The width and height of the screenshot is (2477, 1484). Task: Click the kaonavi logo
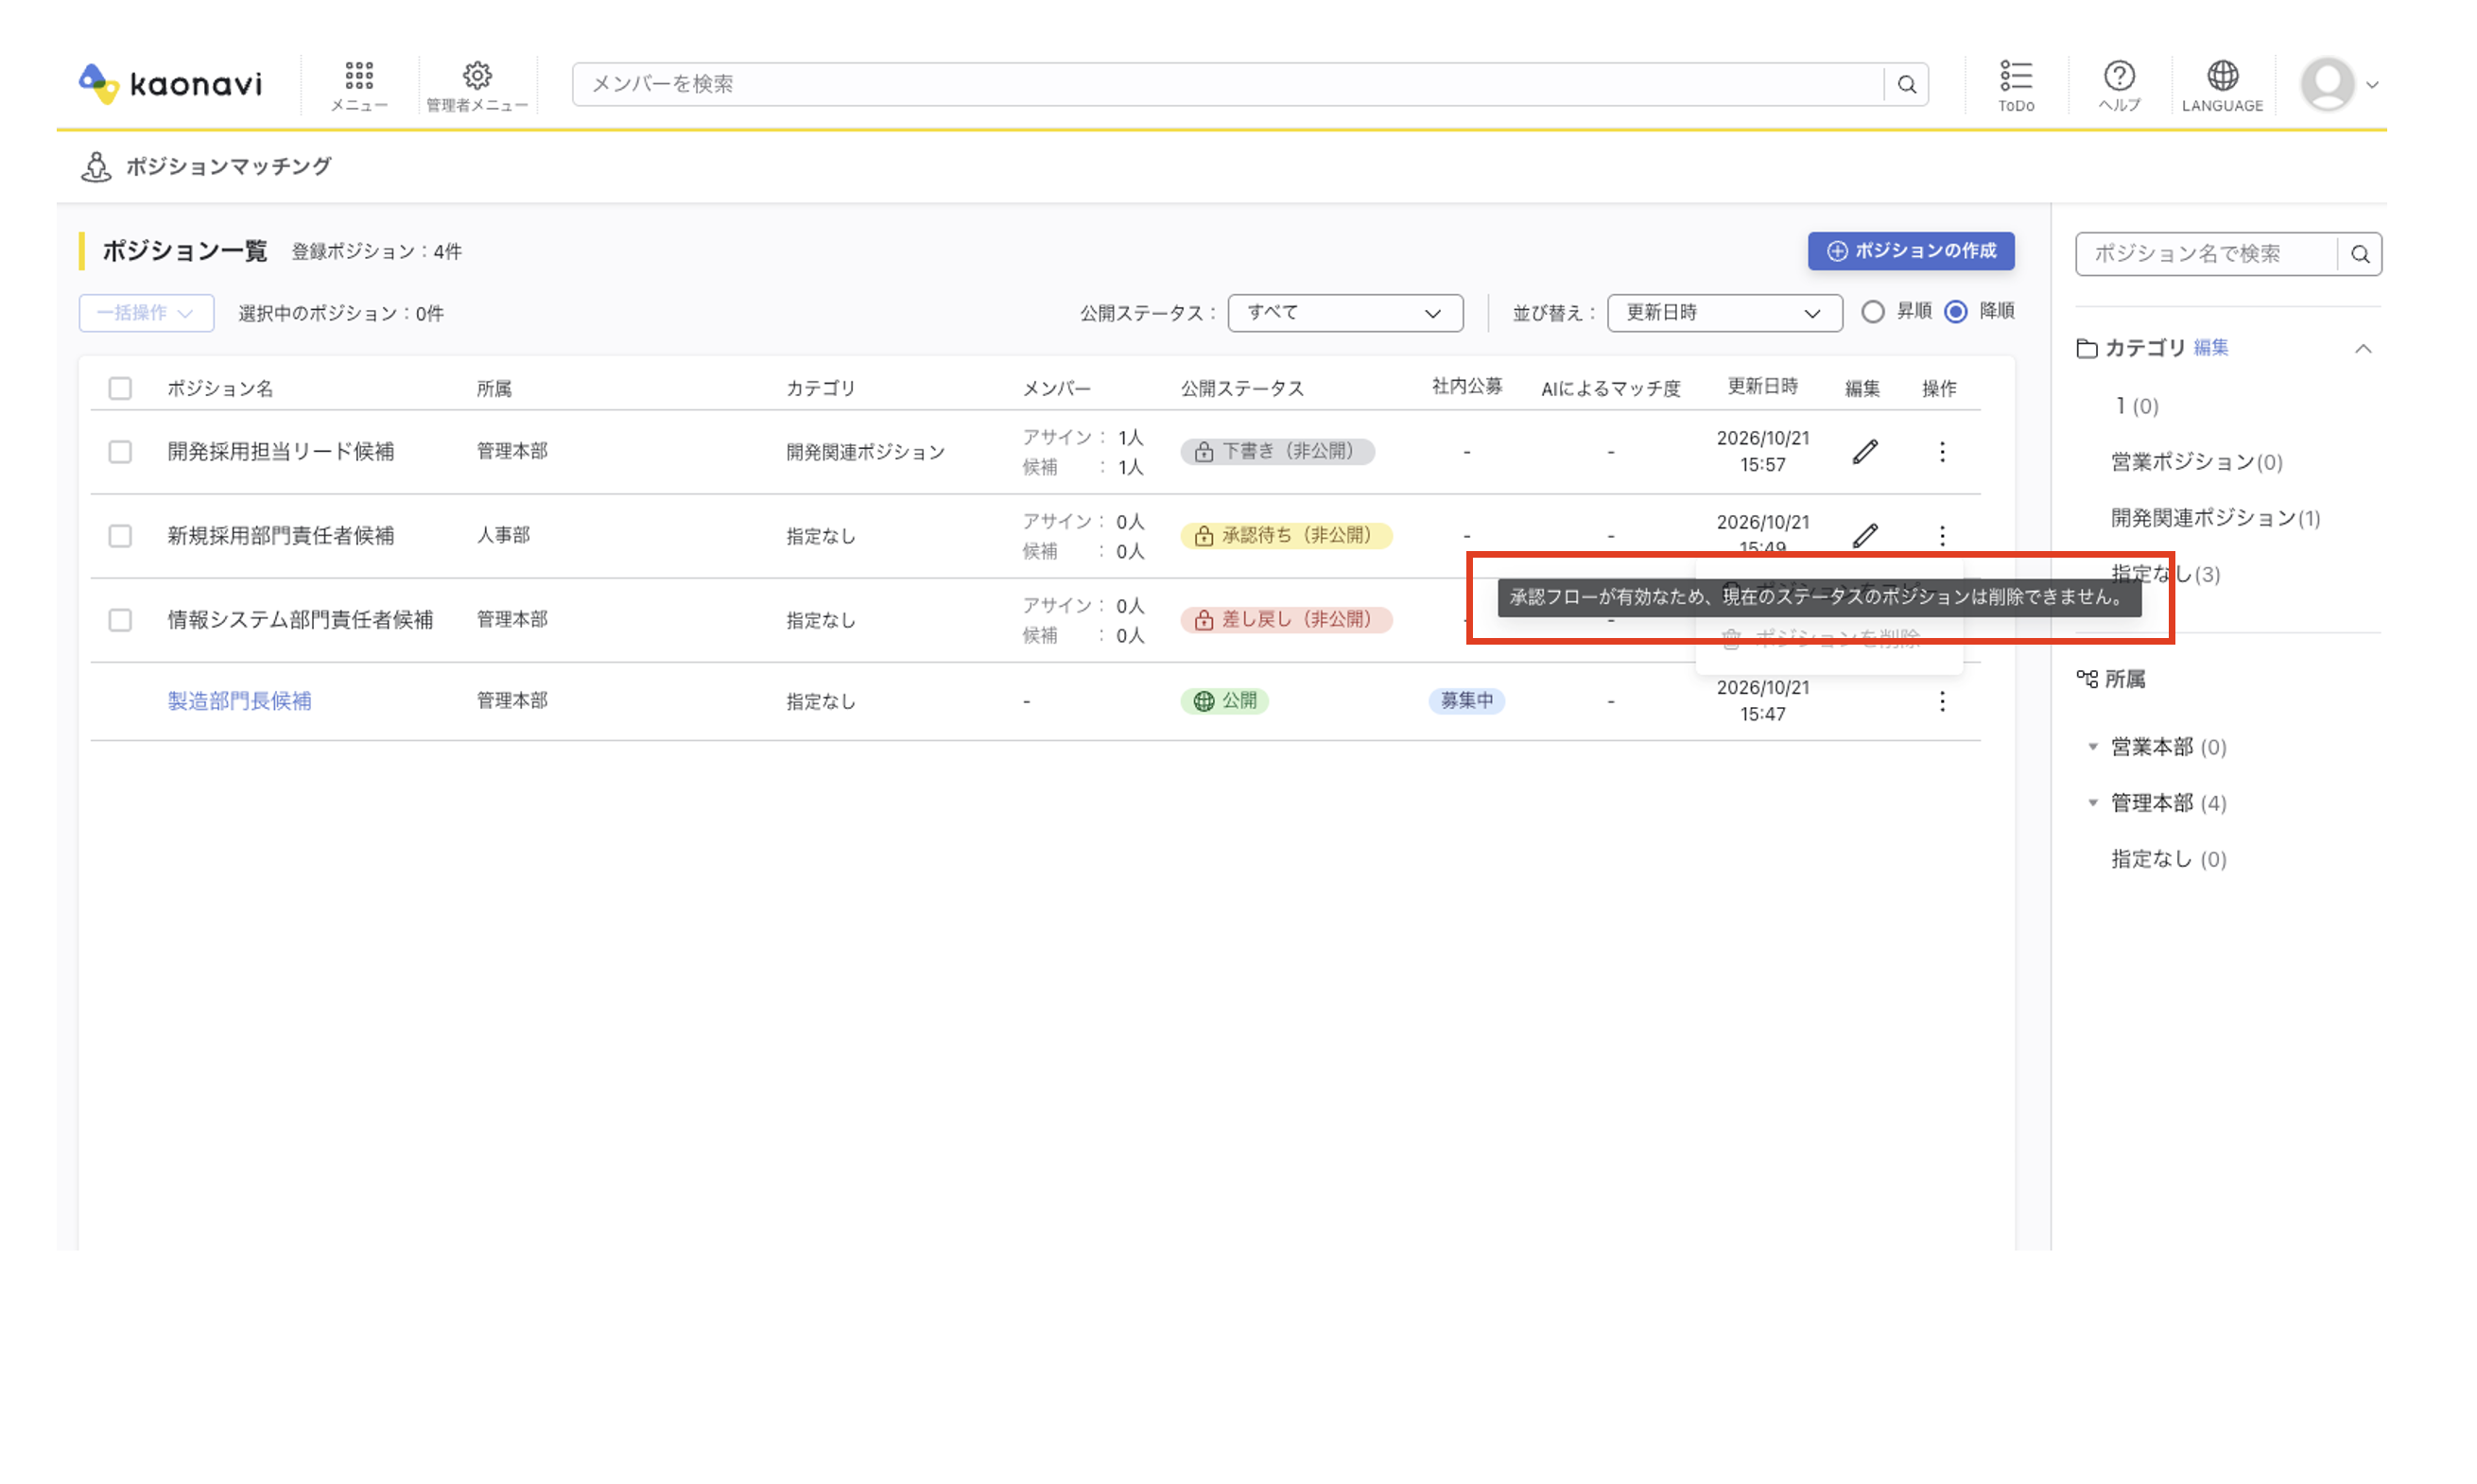[x=170, y=83]
